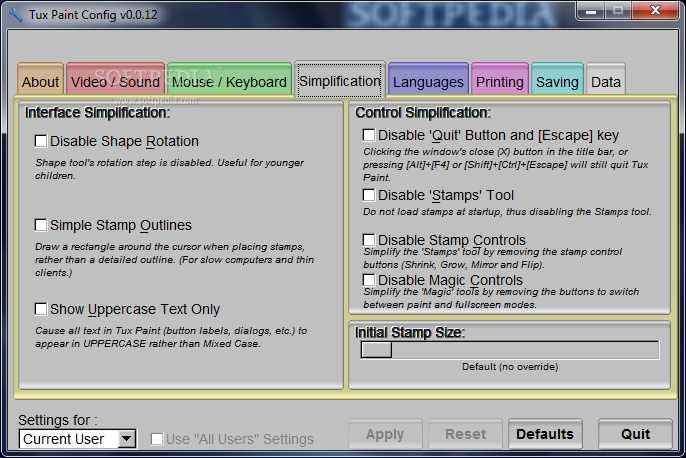Click the Initial Stamp Size slider handle

(x=376, y=350)
